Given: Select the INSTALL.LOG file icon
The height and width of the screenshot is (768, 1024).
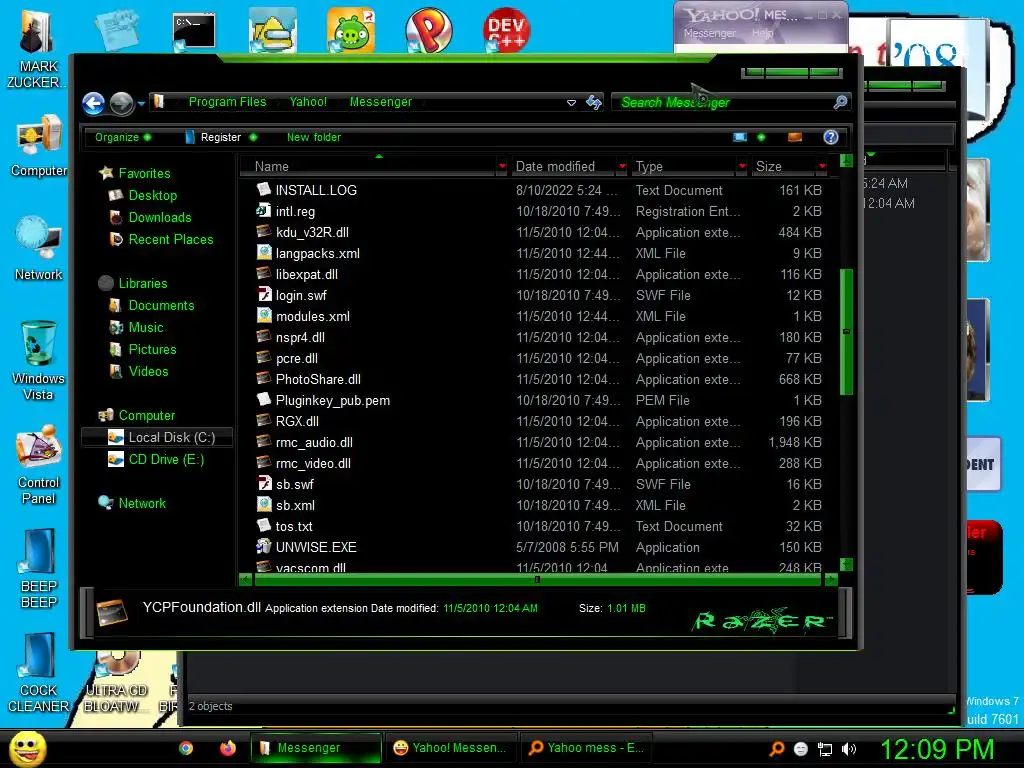Looking at the screenshot, I should (x=264, y=189).
